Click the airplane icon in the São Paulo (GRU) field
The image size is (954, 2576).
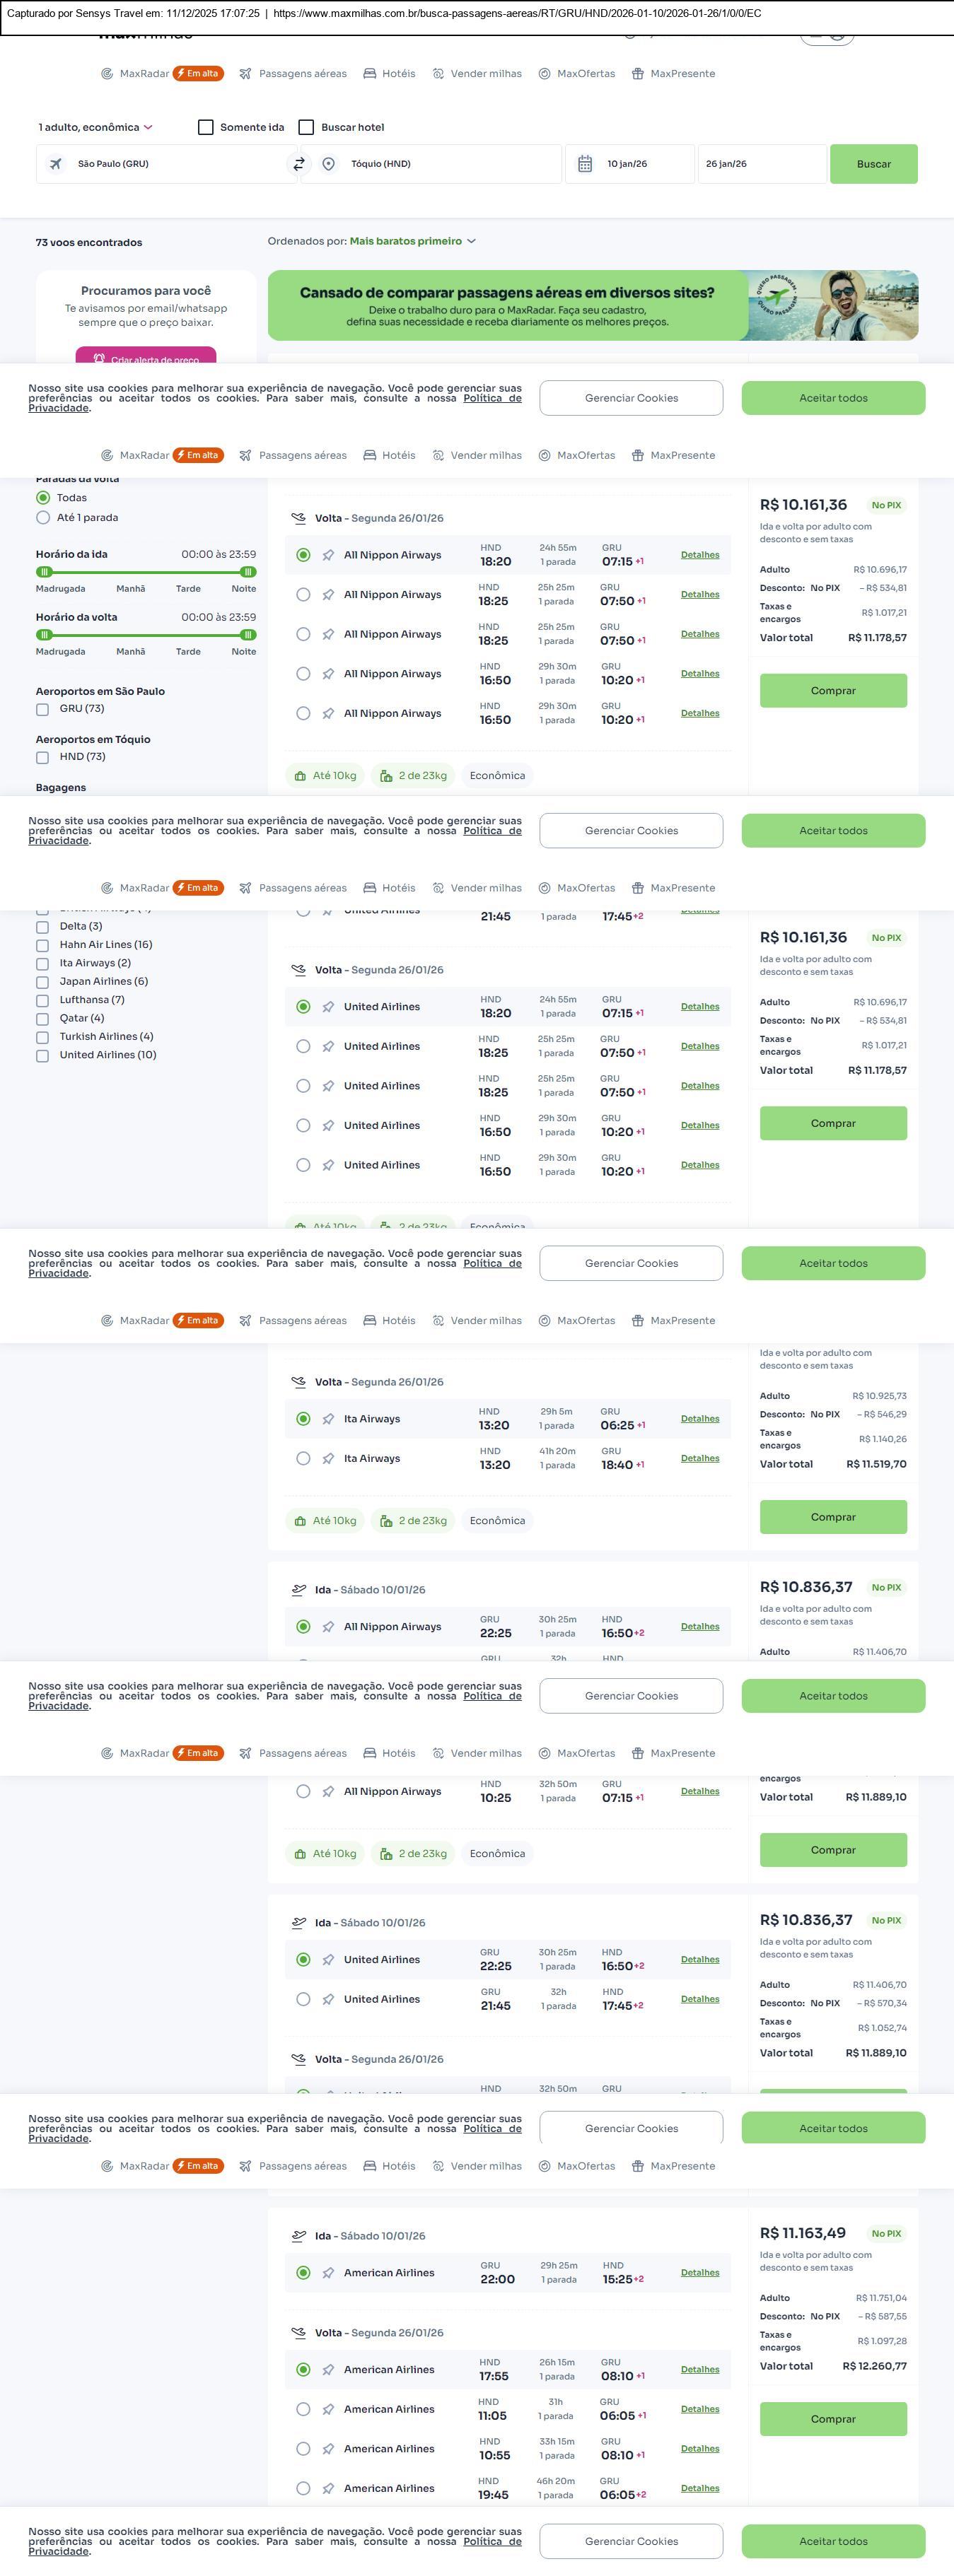56,164
